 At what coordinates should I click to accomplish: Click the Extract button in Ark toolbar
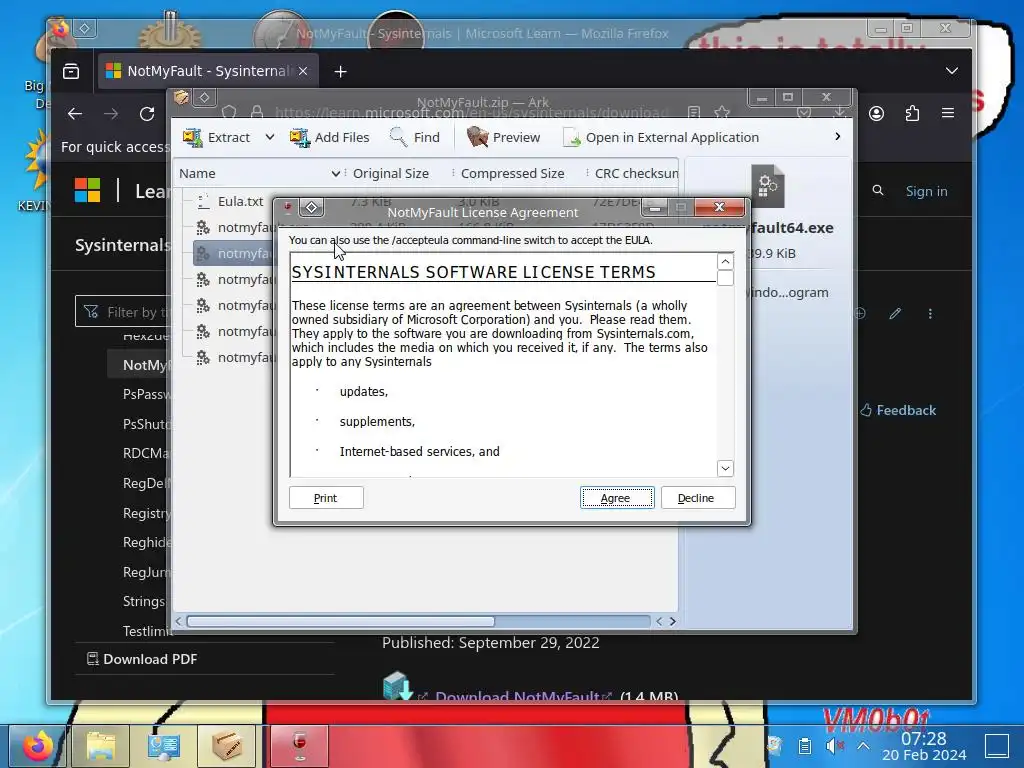coord(217,137)
